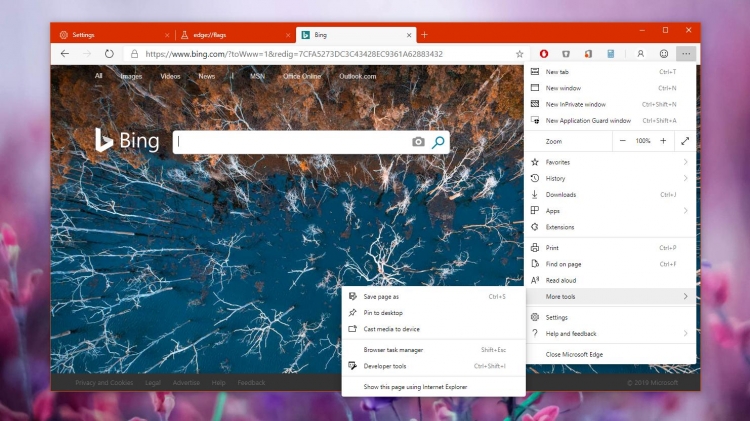
Task: Click the shield extension icon
Action: click(x=566, y=54)
